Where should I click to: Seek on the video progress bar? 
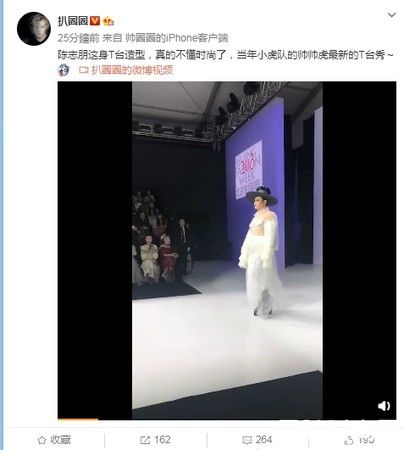(227, 419)
